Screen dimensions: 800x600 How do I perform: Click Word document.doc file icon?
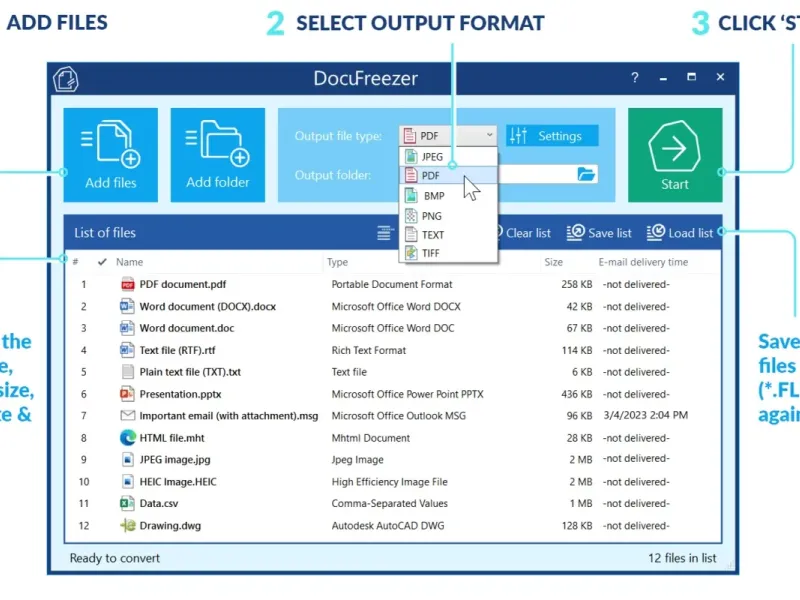coord(127,328)
